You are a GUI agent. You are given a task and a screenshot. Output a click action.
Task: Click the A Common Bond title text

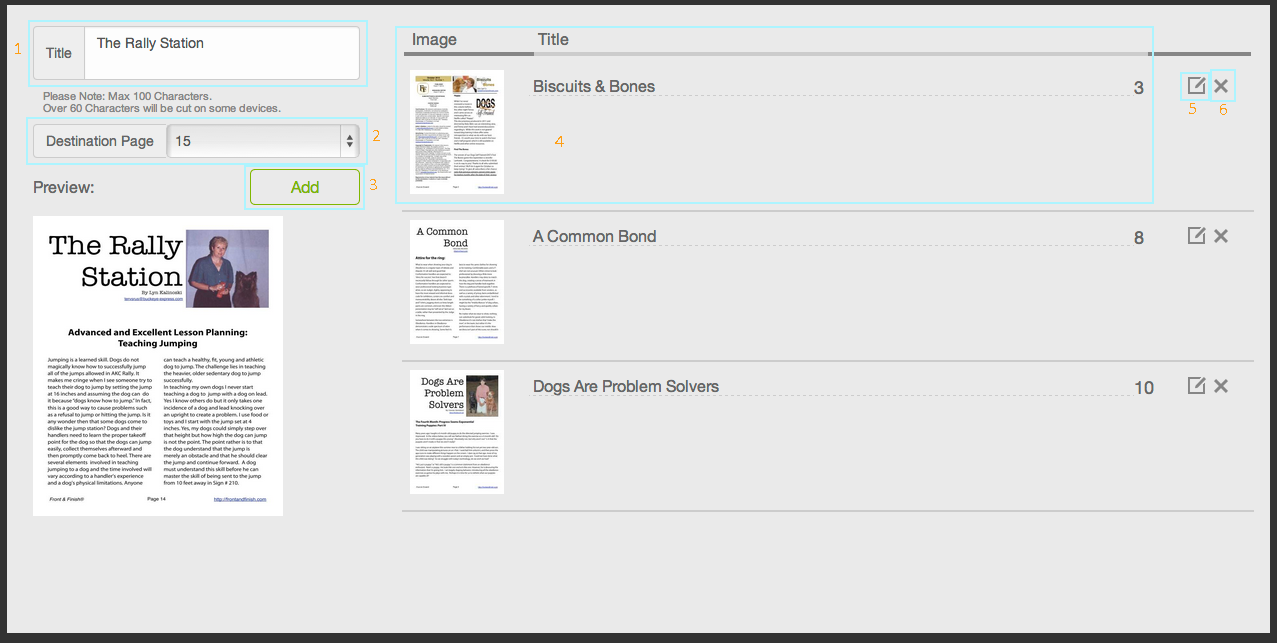595,237
